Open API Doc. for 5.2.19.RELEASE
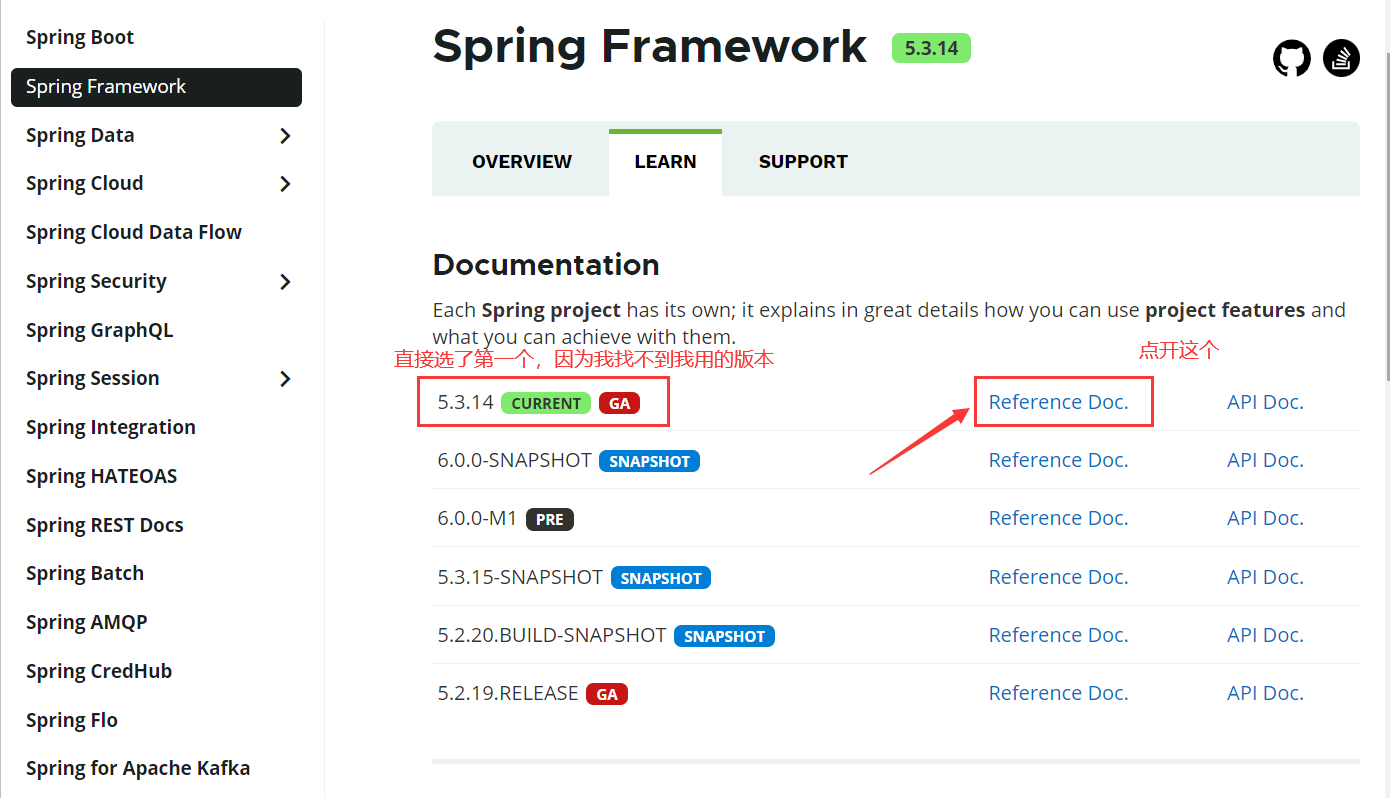 pos(1265,693)
